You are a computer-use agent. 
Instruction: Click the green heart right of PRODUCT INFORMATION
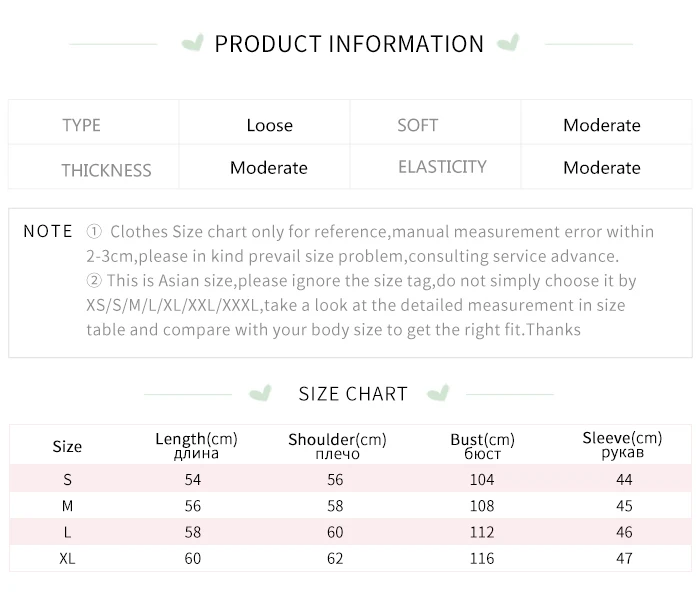tap(508, 42)
